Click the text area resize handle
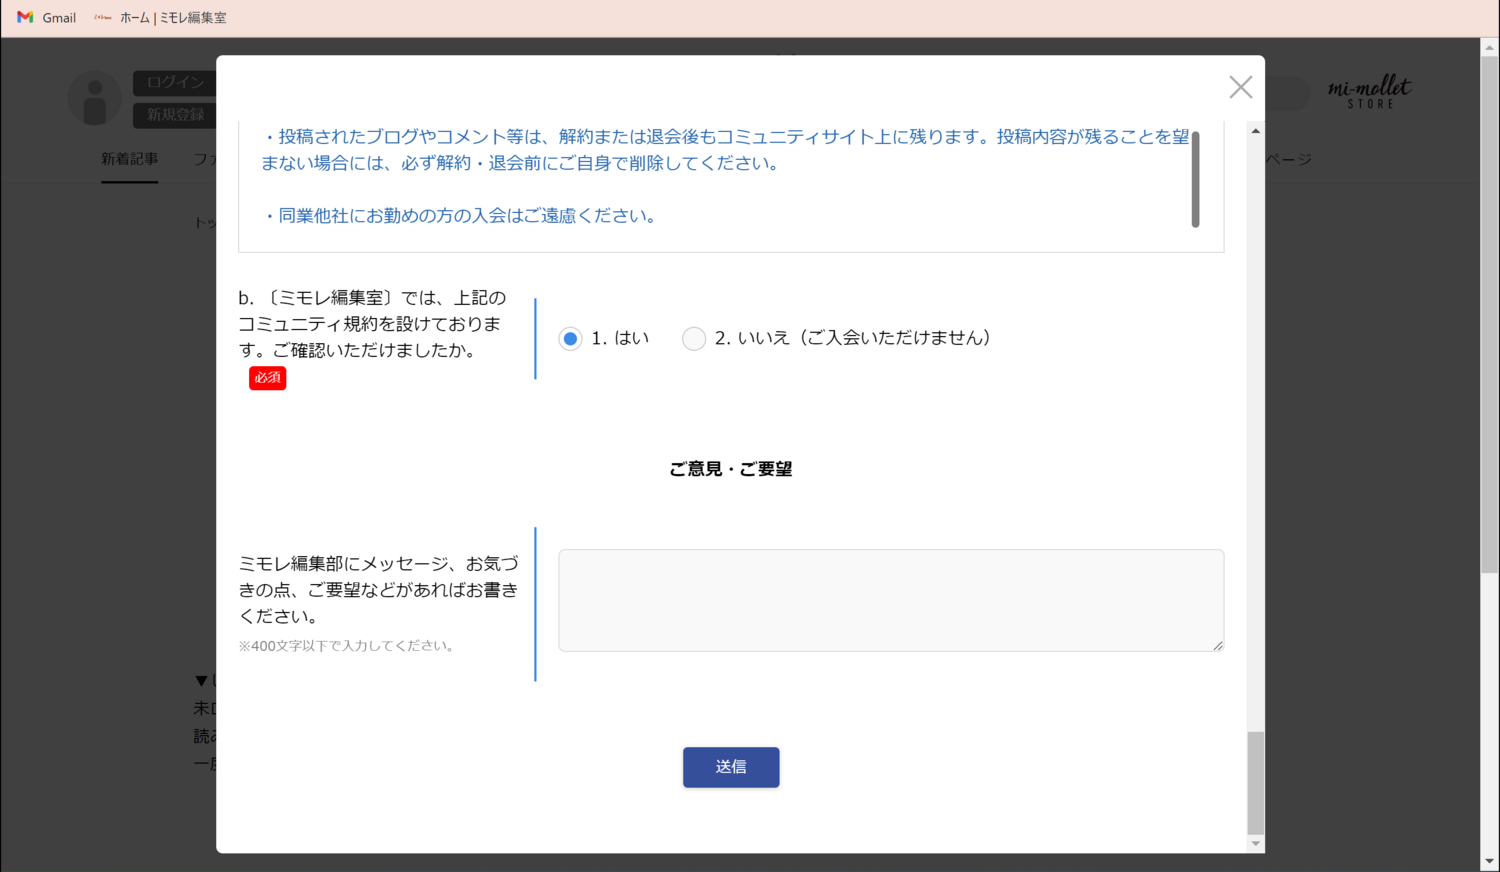Image resolution: width=1500 pixels, height=872 pixels. point(1217,645)
